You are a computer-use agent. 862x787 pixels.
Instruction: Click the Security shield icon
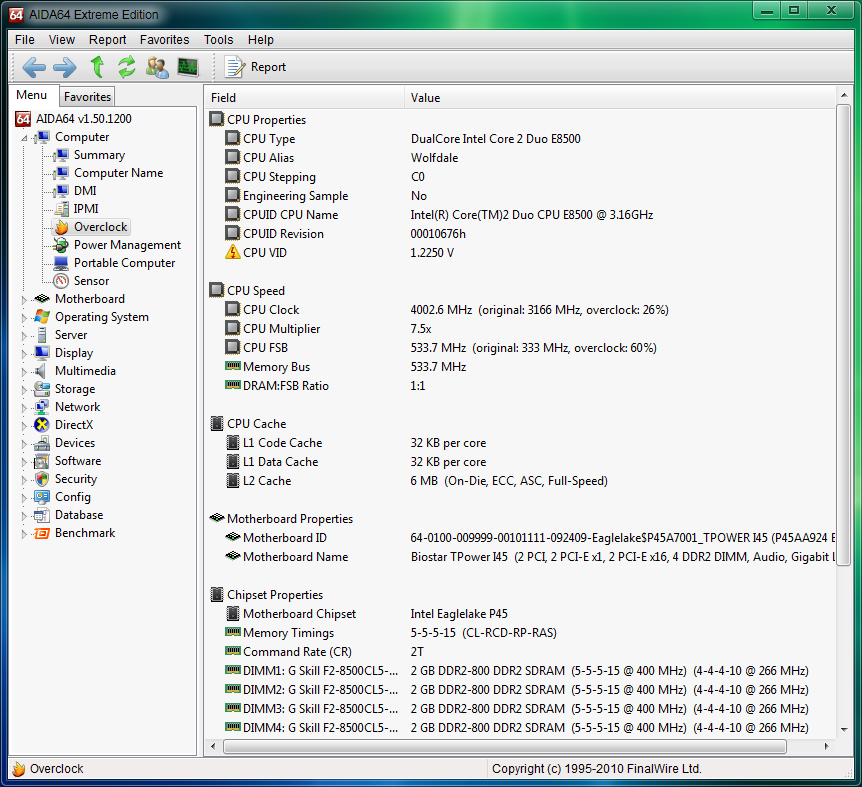click(x=42, y=479)
